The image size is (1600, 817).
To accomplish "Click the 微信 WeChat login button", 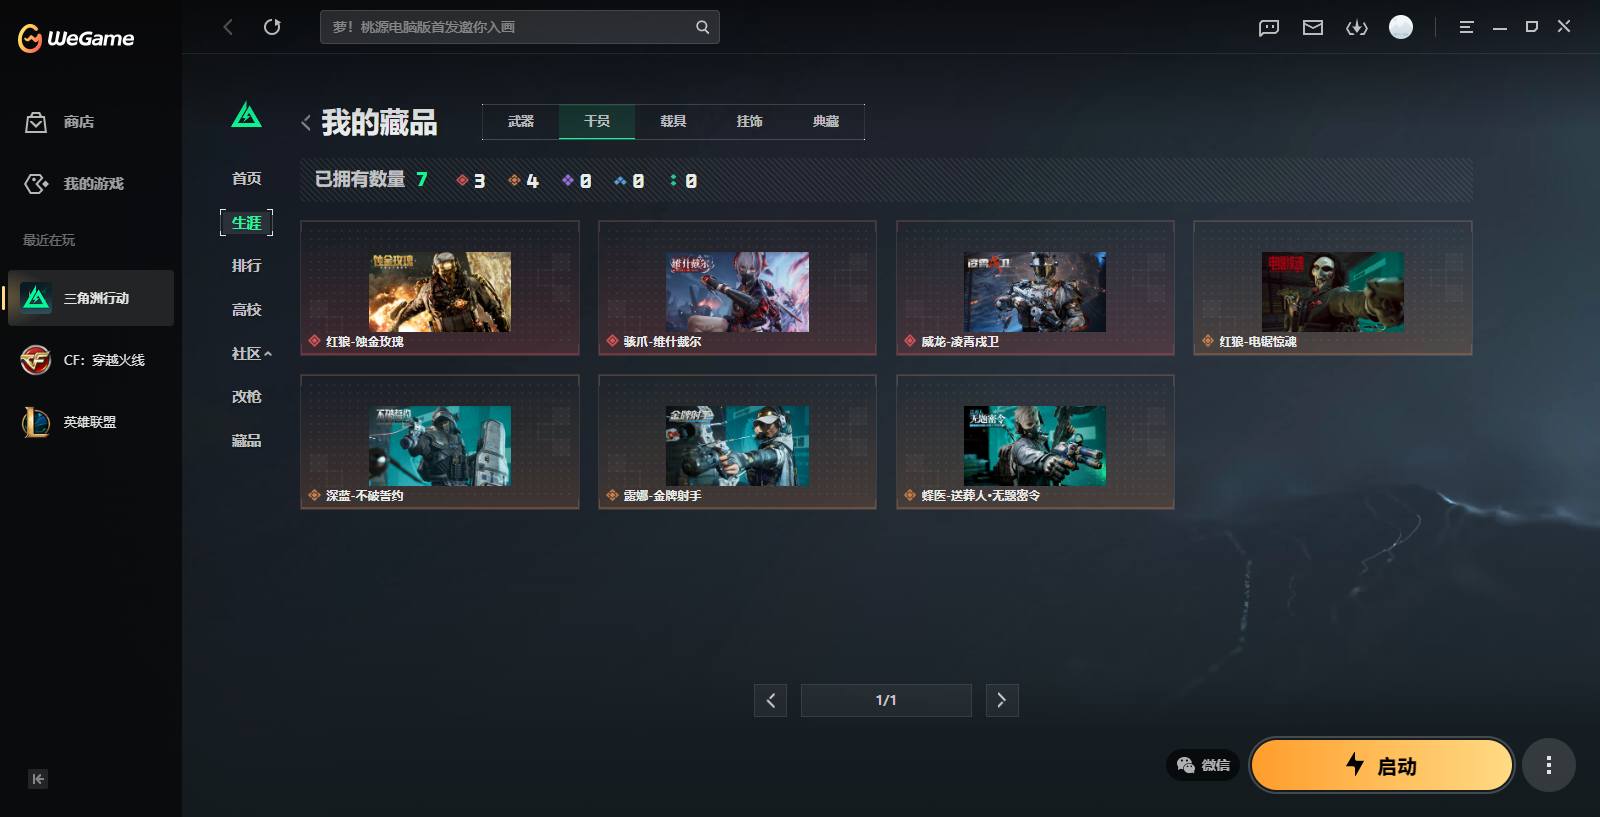I will (1203, 765).
